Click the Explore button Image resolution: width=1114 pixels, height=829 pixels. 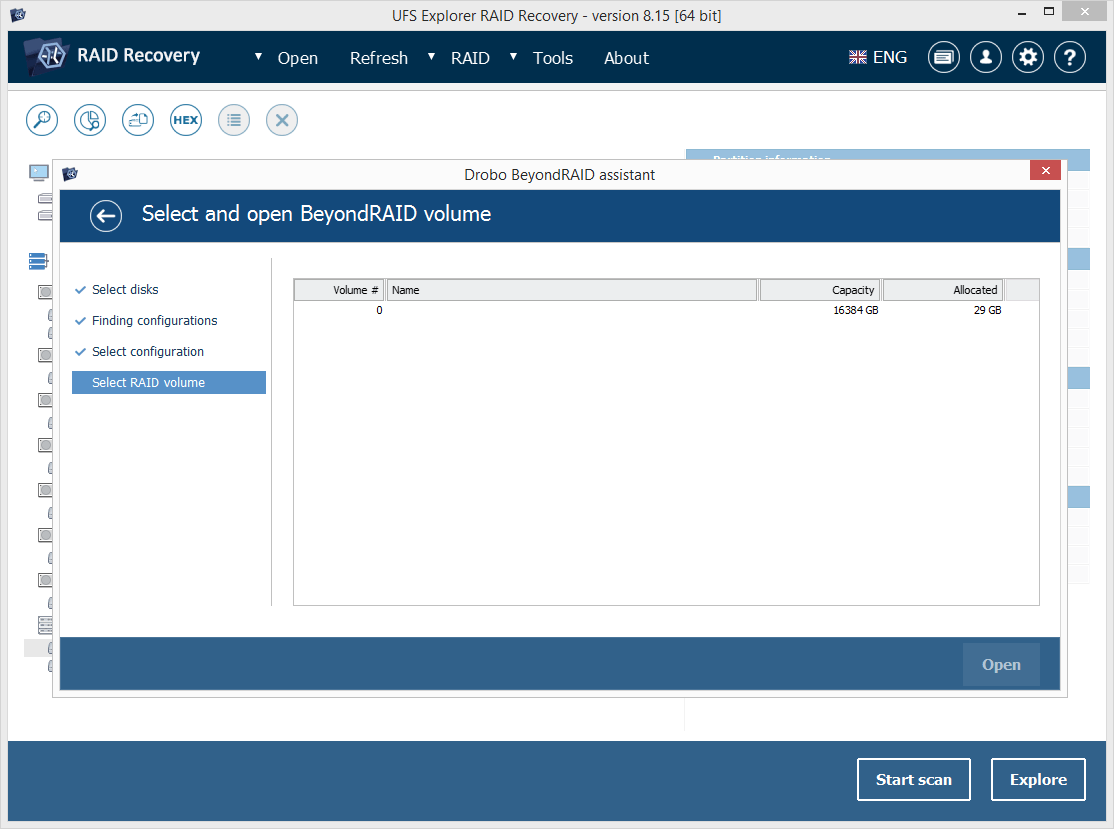[1038, 779]
